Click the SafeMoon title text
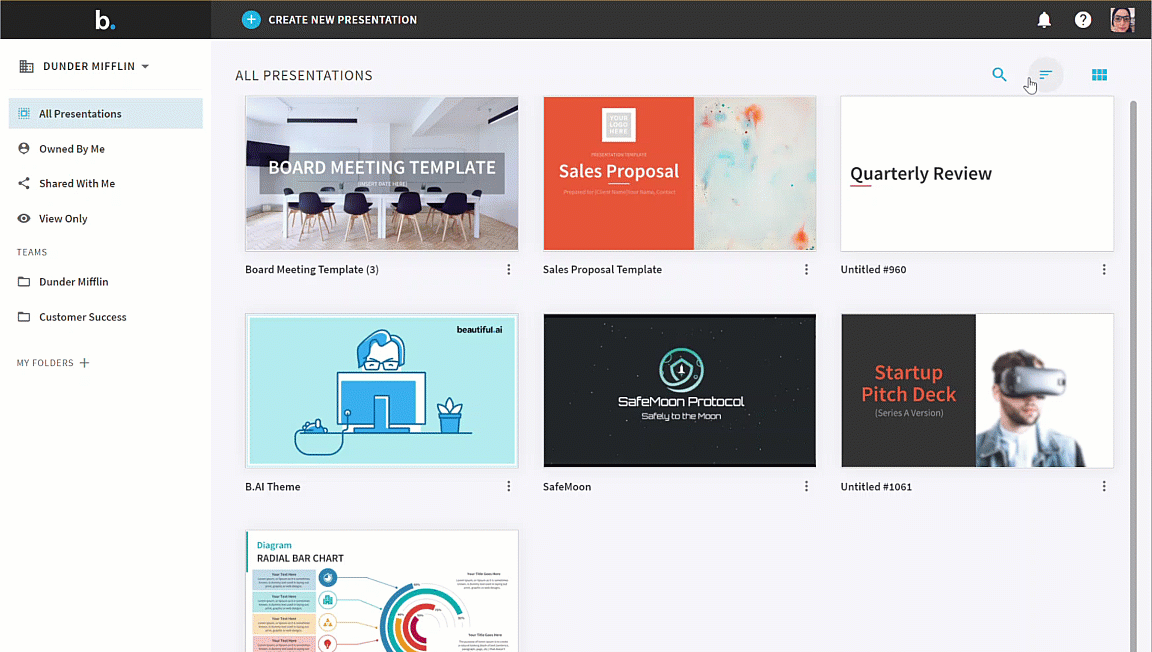1152x652 pixels. click(x=567, y=487)
